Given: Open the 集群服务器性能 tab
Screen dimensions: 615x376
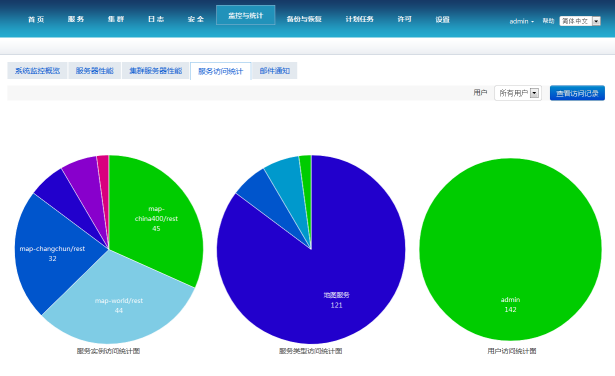Looking at the screenshot, I should point(156,71).
